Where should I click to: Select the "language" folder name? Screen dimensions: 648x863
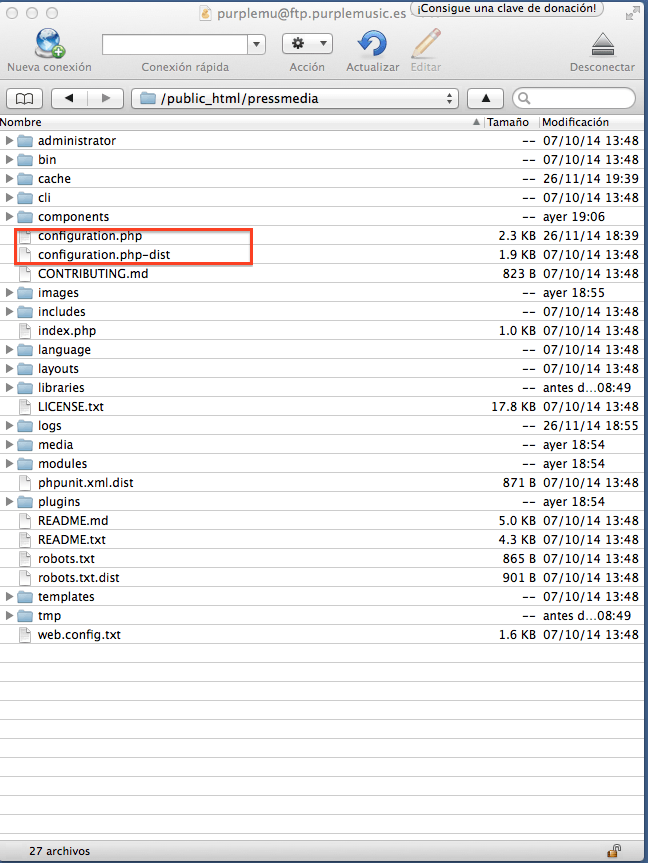(64, 350)
